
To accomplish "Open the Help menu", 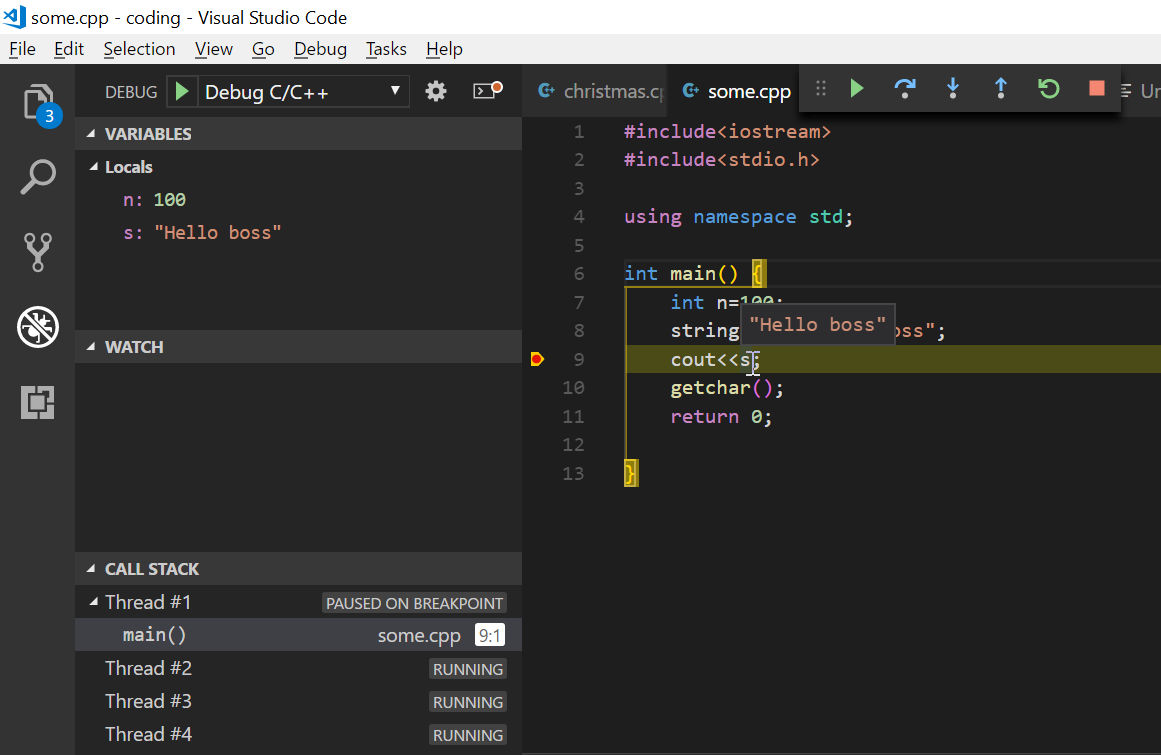I will coord(444,49).
